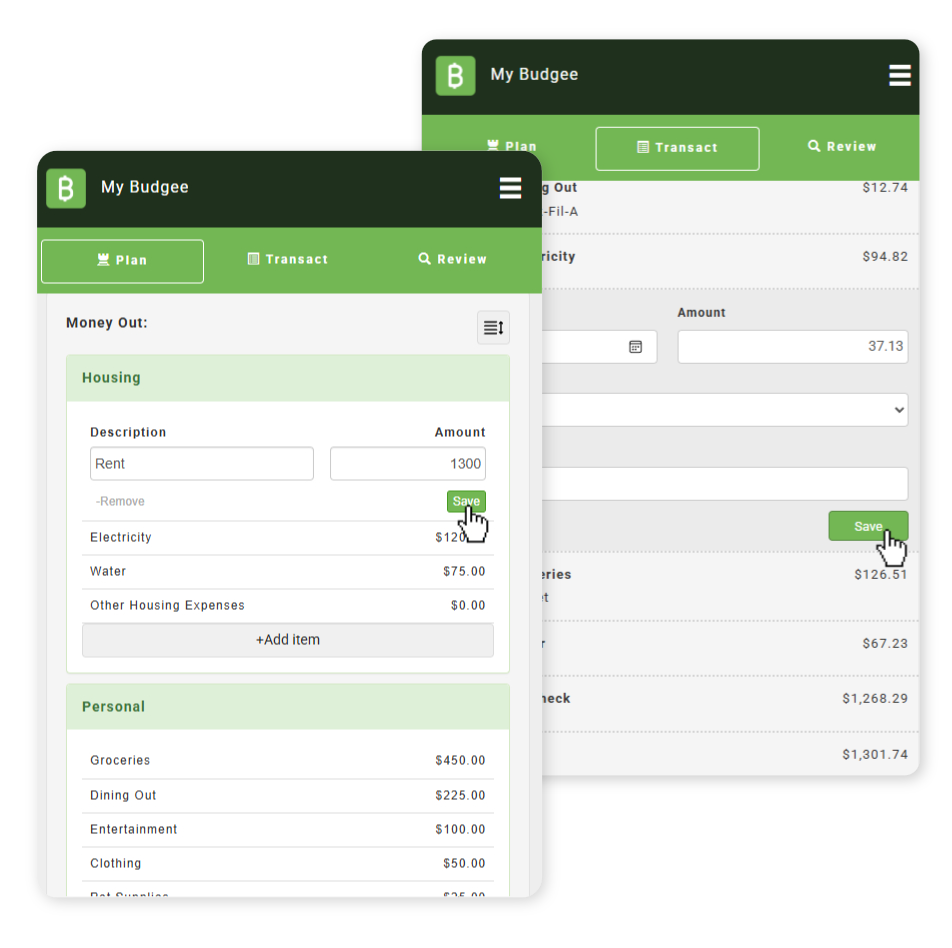Save the Rent budget item
The height and width of the screenshot is (948, 952).
[x=466, y=502]
